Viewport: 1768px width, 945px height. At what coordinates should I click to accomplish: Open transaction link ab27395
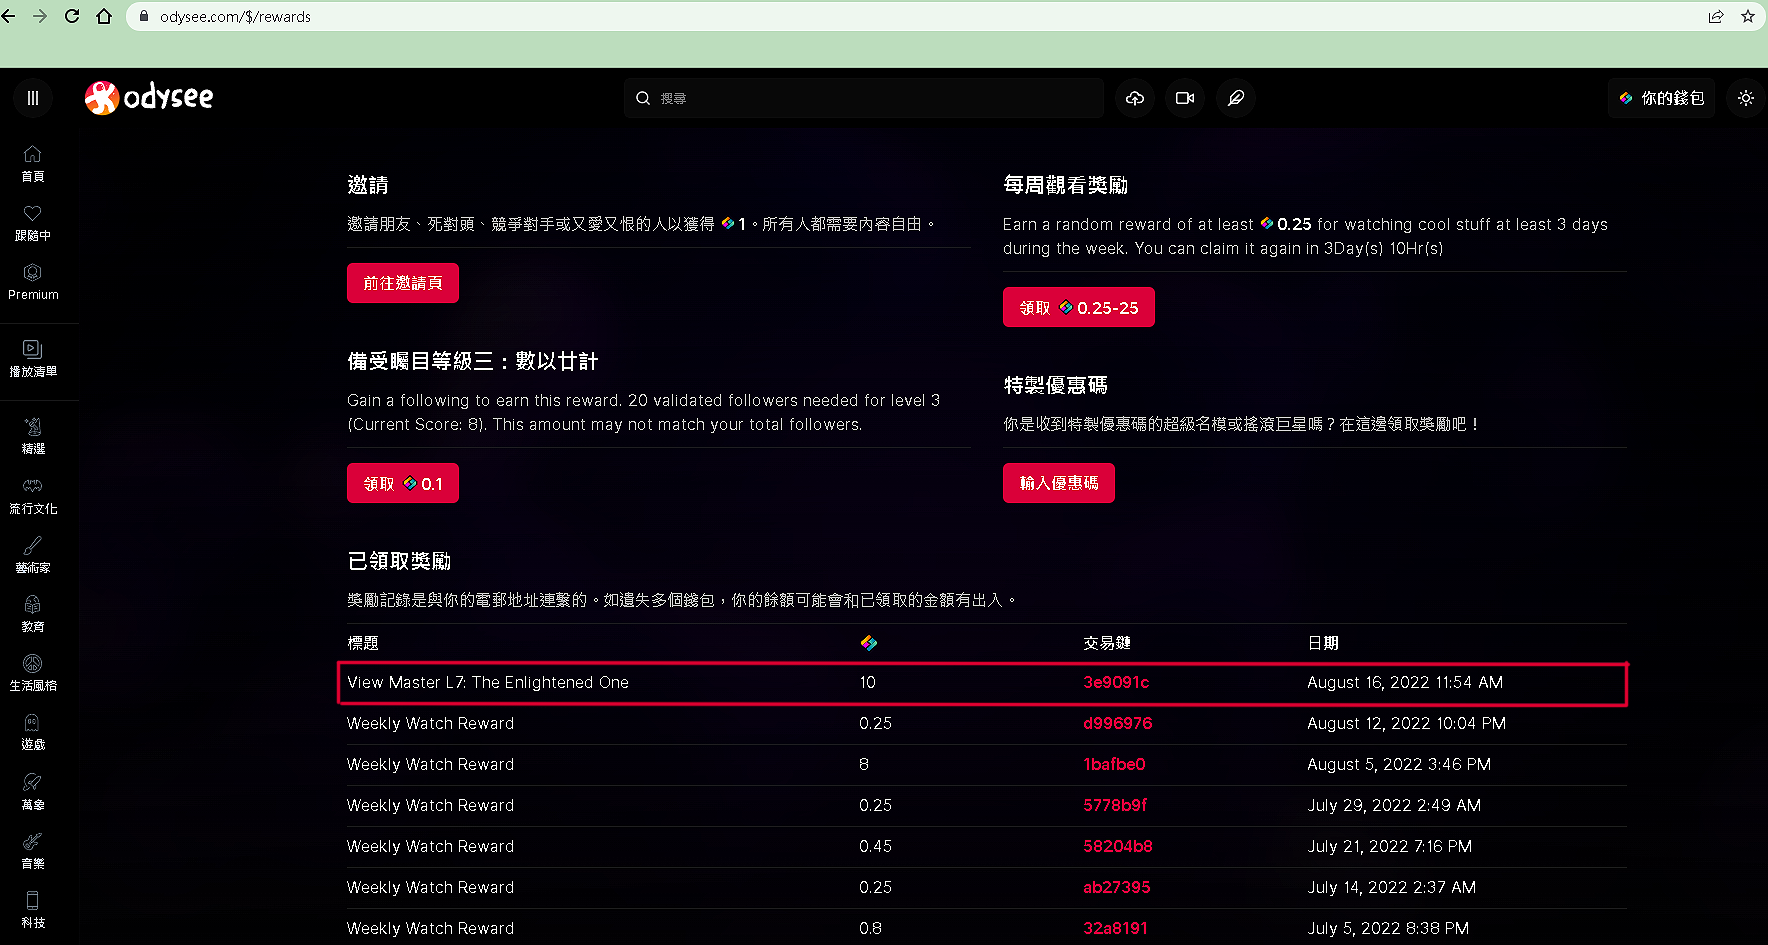coord(1117,887)
